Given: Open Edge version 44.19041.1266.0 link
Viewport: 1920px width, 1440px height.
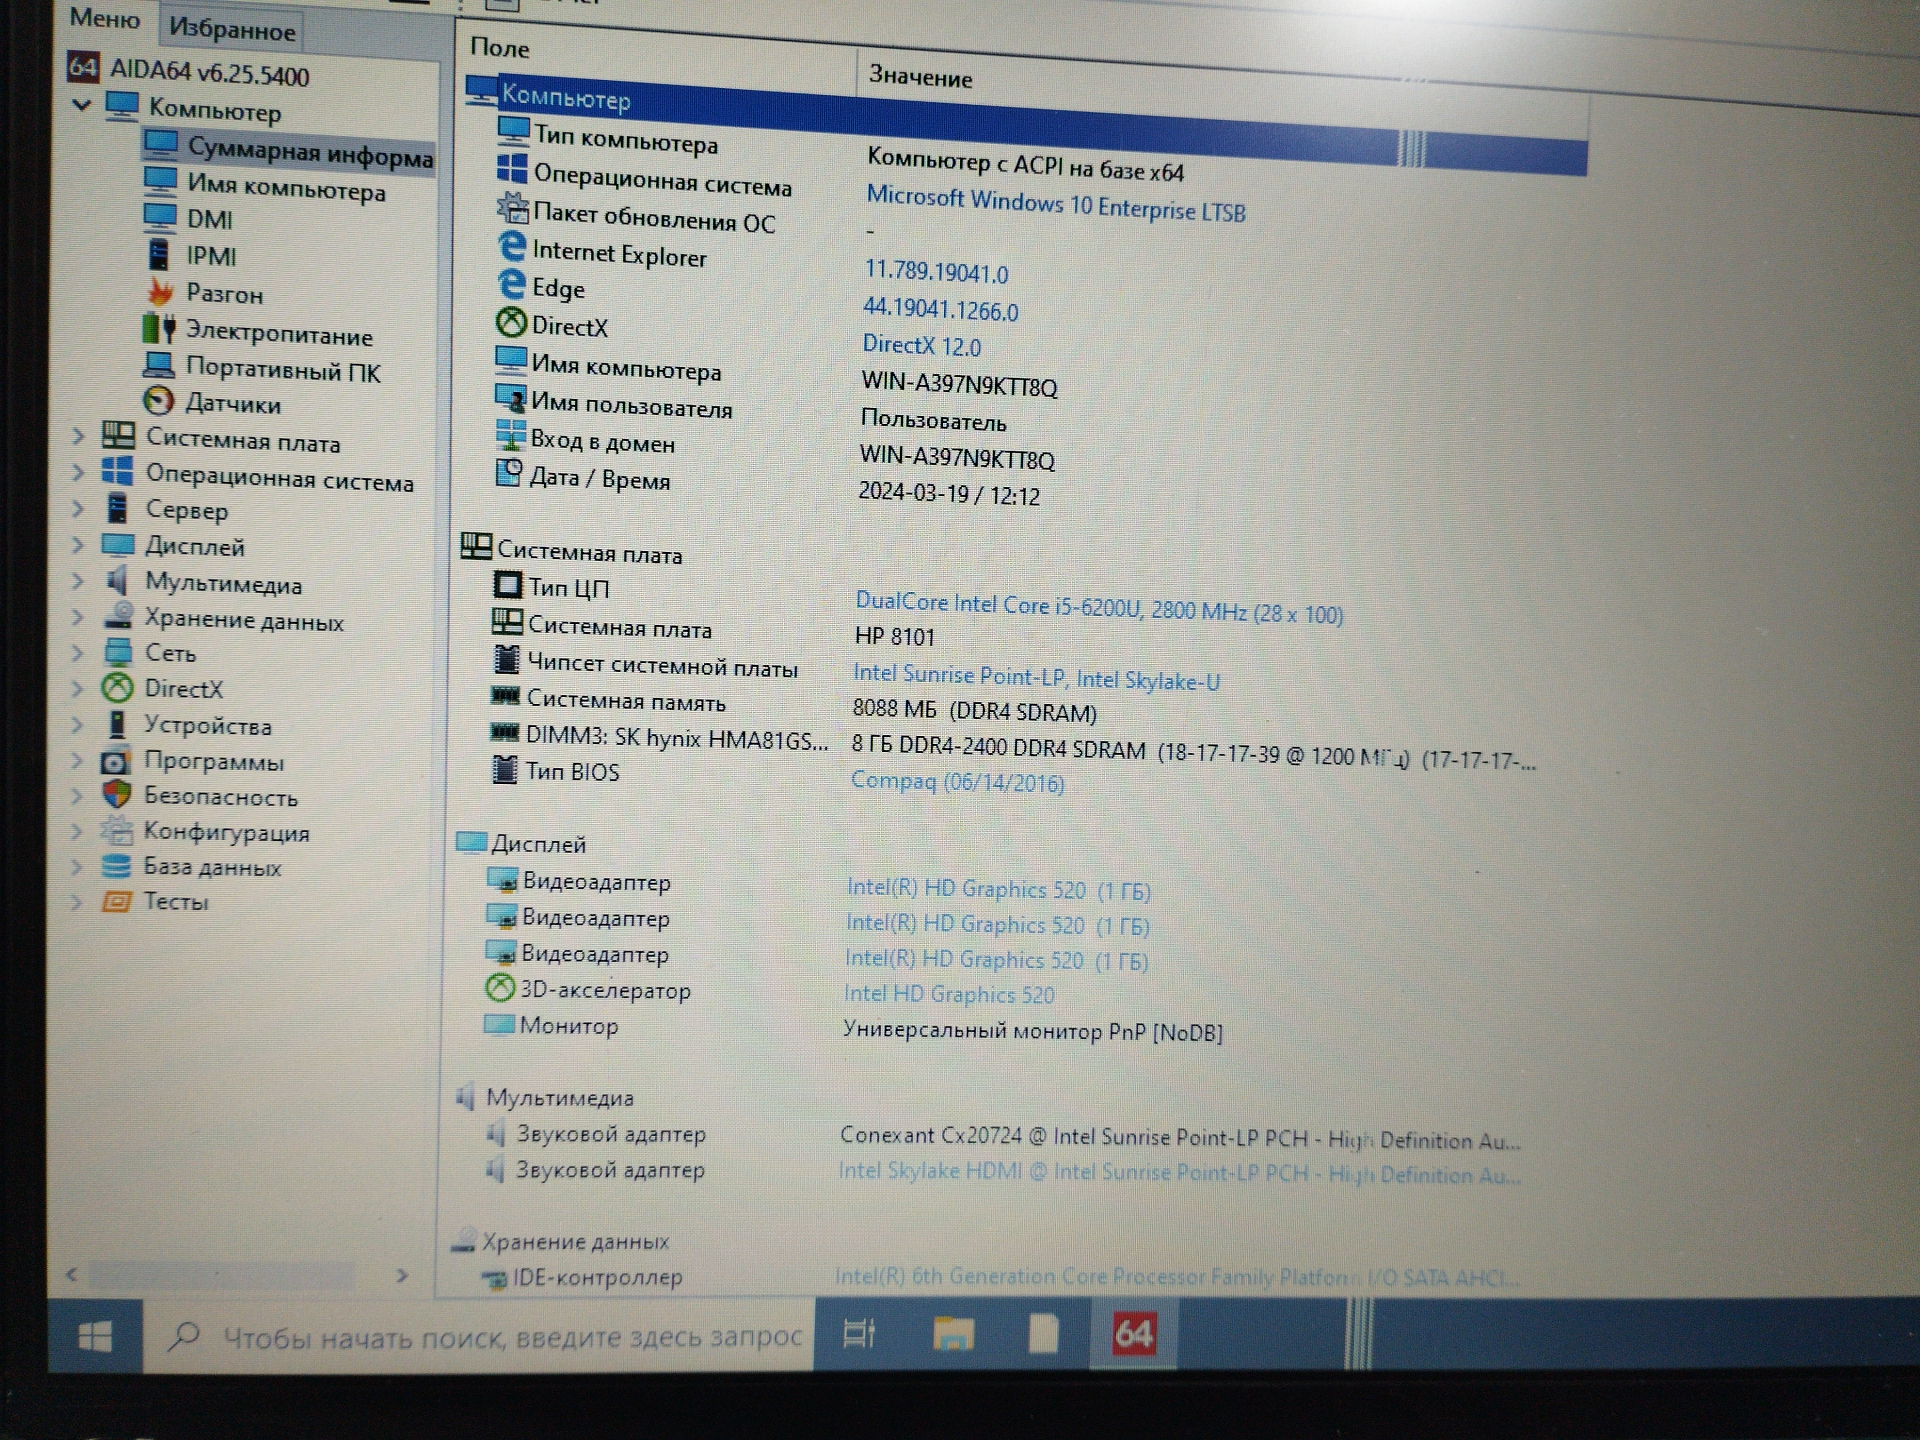Looking at the screenshot, I should 940,309.
